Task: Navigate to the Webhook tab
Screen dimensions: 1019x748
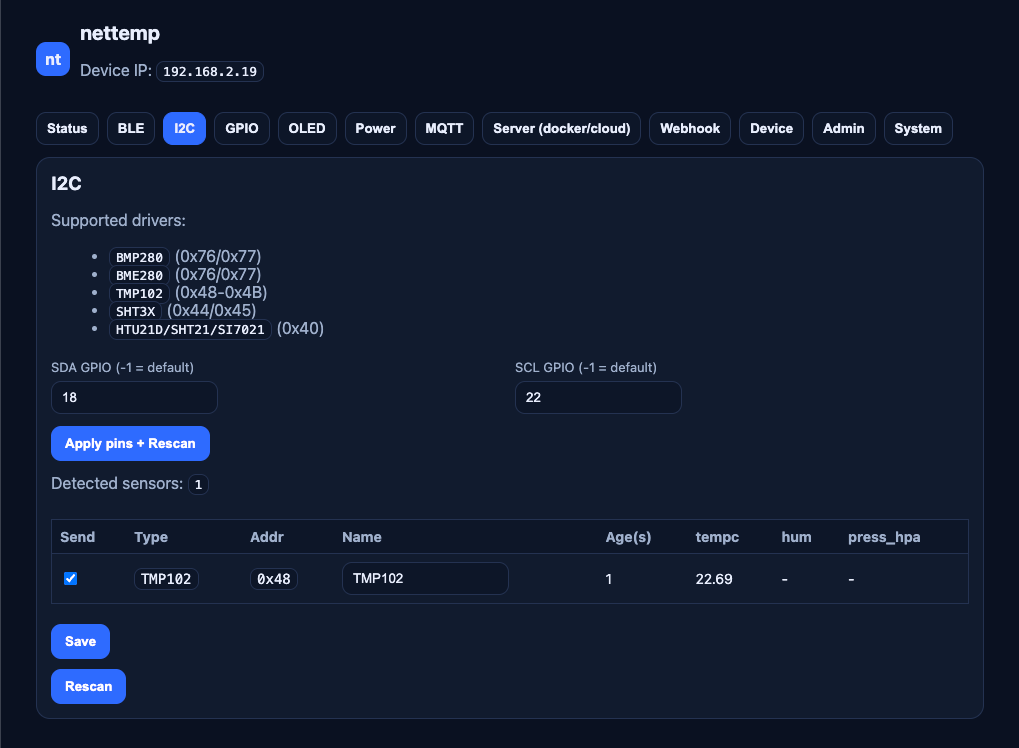Action: pos(690,129)
